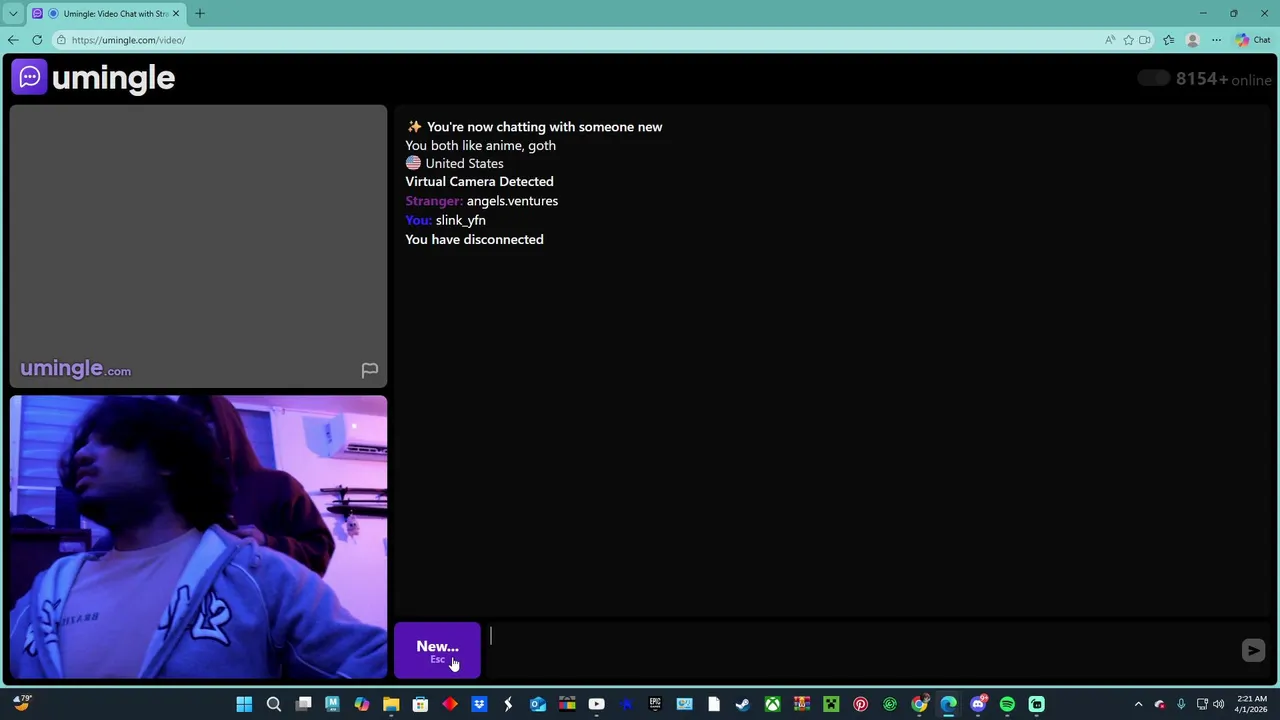Click the camera icon in address bar
The width and height of the screenshot is (1280, 720).
click(1145, 40)
